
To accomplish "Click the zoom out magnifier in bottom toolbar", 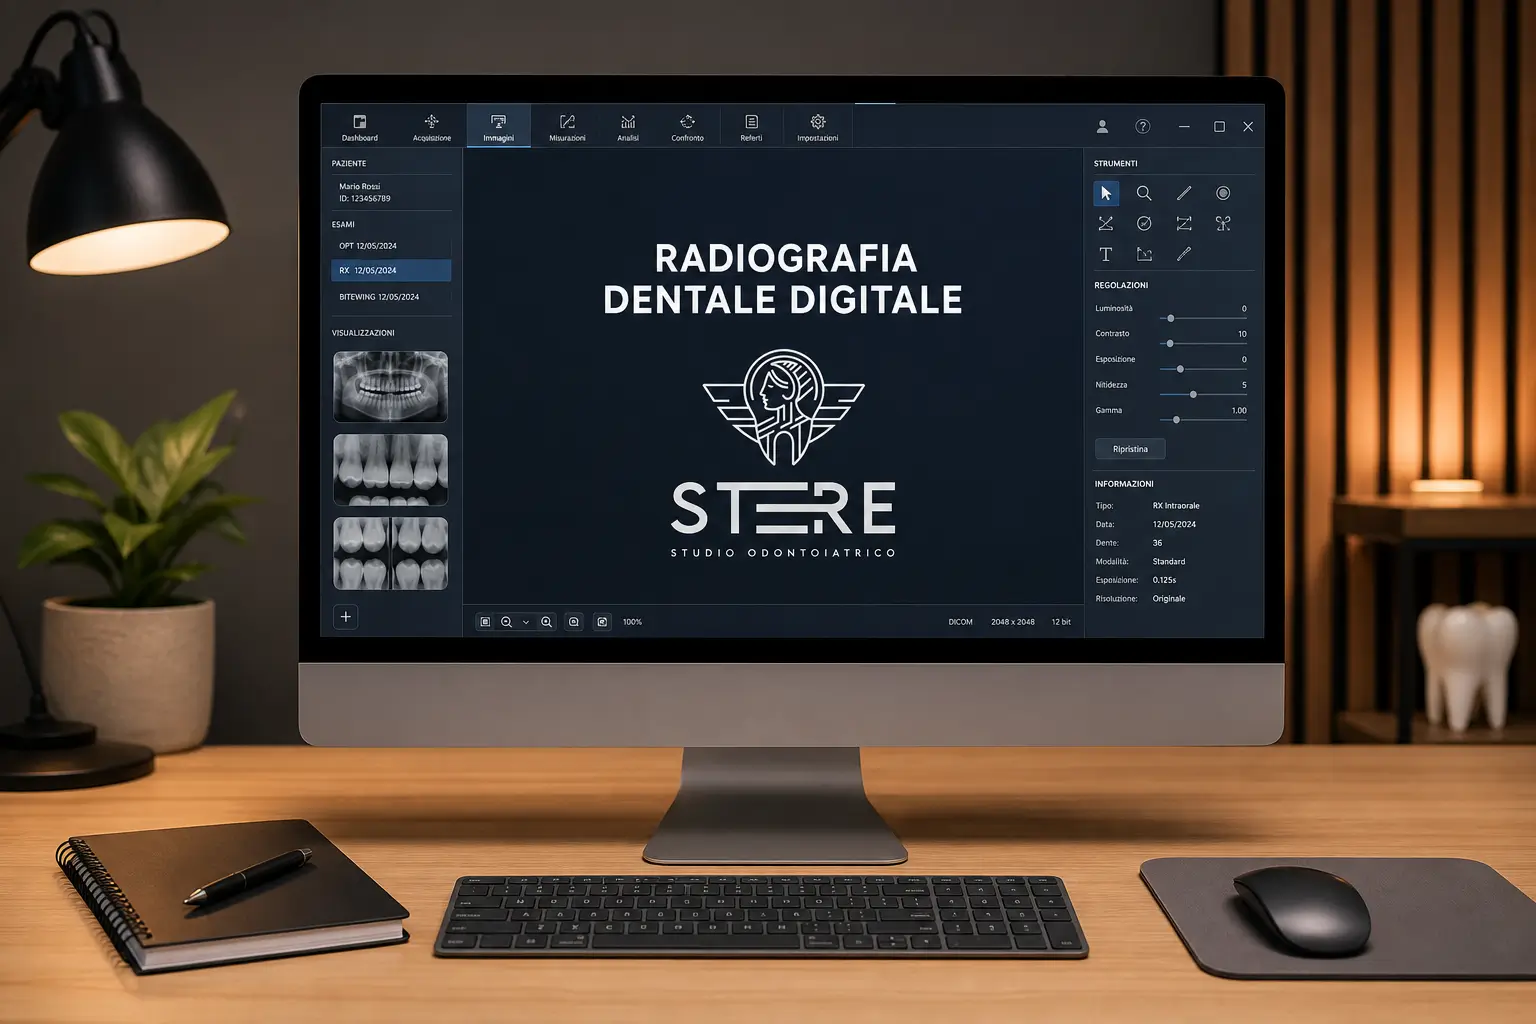I will point(506,622).
